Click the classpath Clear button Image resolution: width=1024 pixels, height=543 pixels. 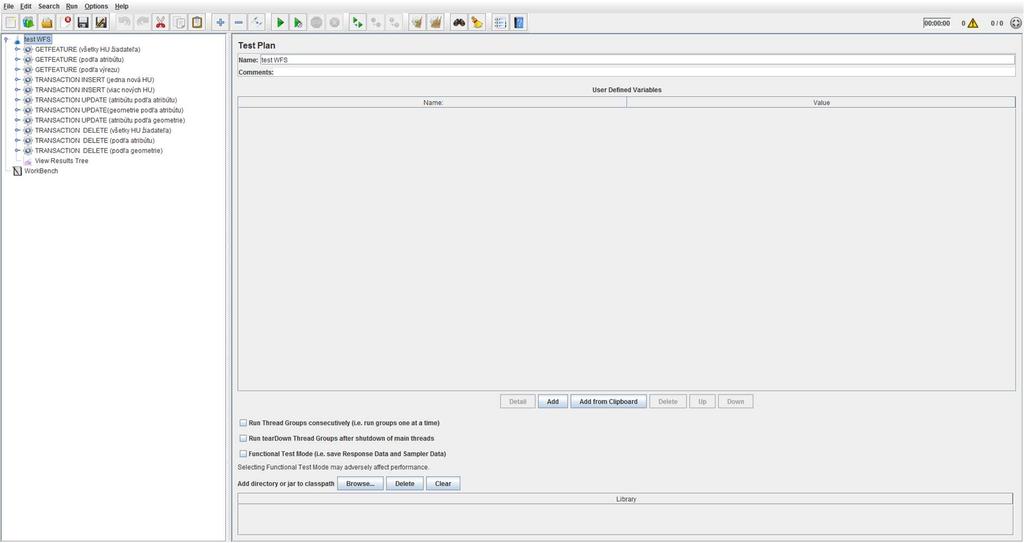(443, 484)
